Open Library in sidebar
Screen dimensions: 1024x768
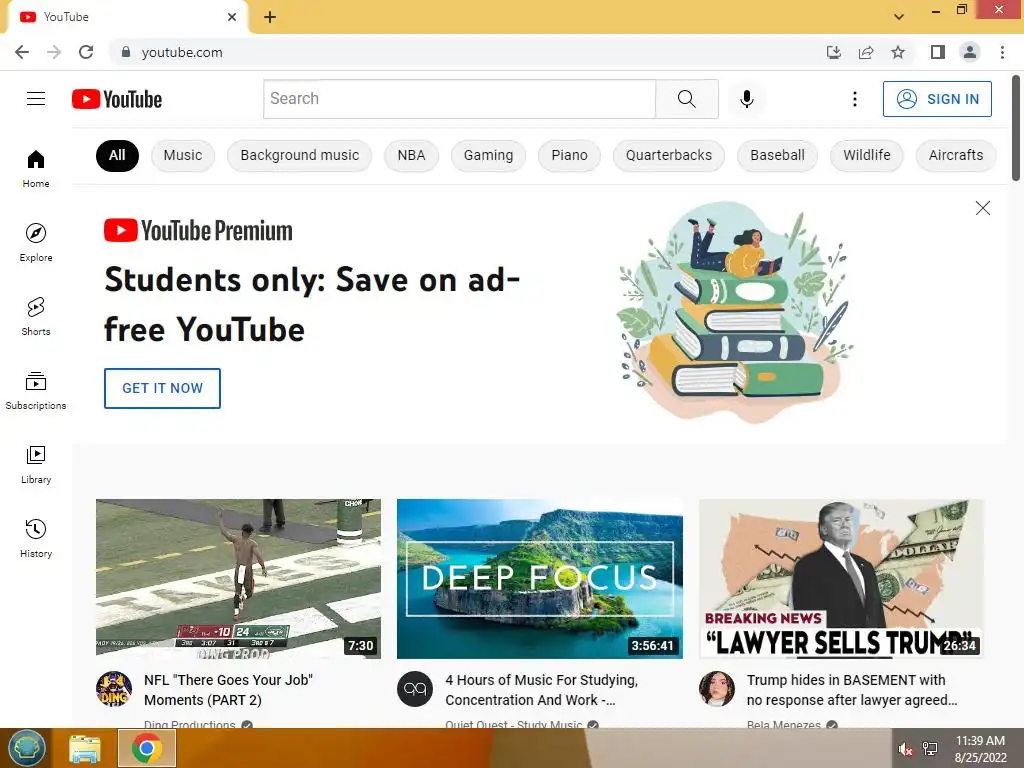[x=36, y=464]
